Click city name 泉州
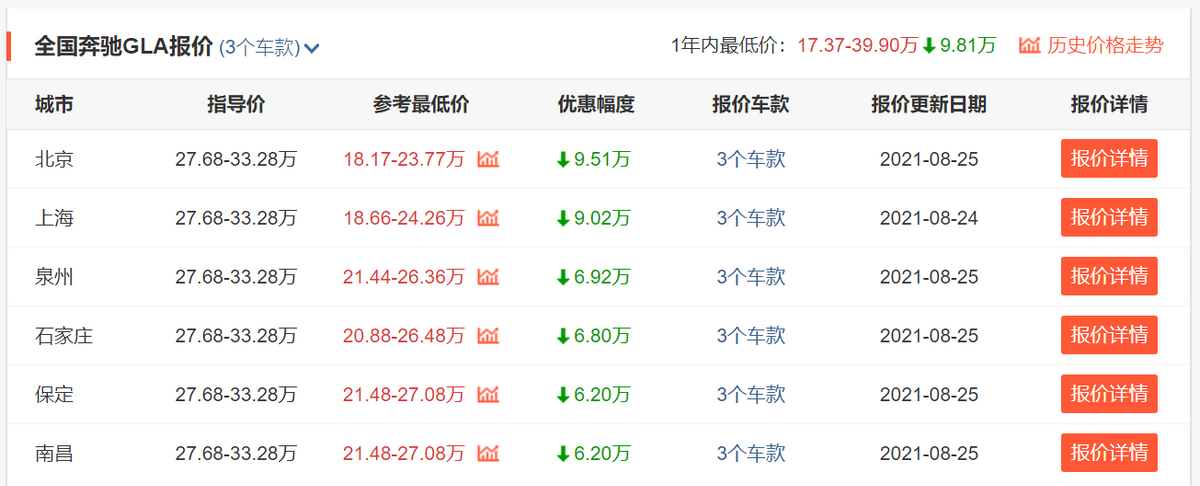The height and width of the screenshot is (486, 1200). [54, 277]
